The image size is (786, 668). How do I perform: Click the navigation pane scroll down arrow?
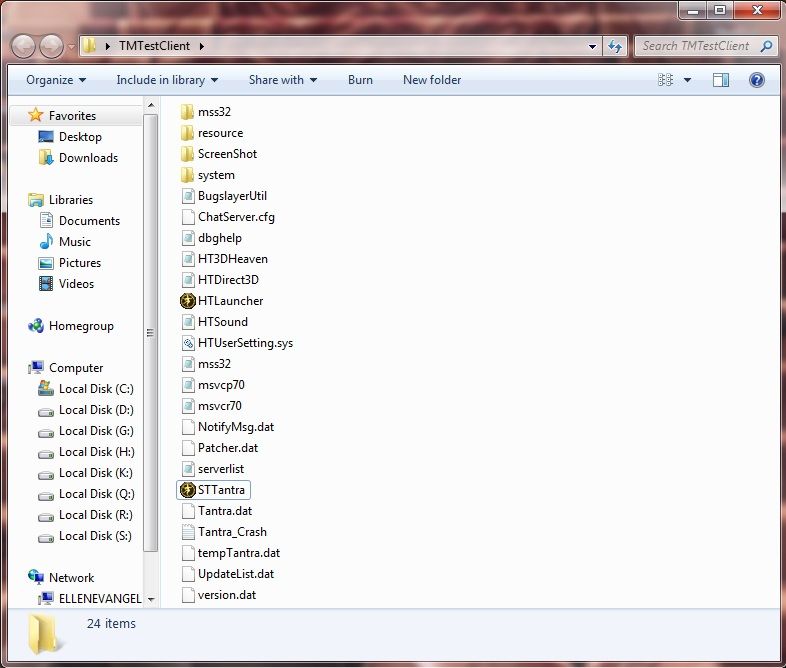tap(151, 599)
